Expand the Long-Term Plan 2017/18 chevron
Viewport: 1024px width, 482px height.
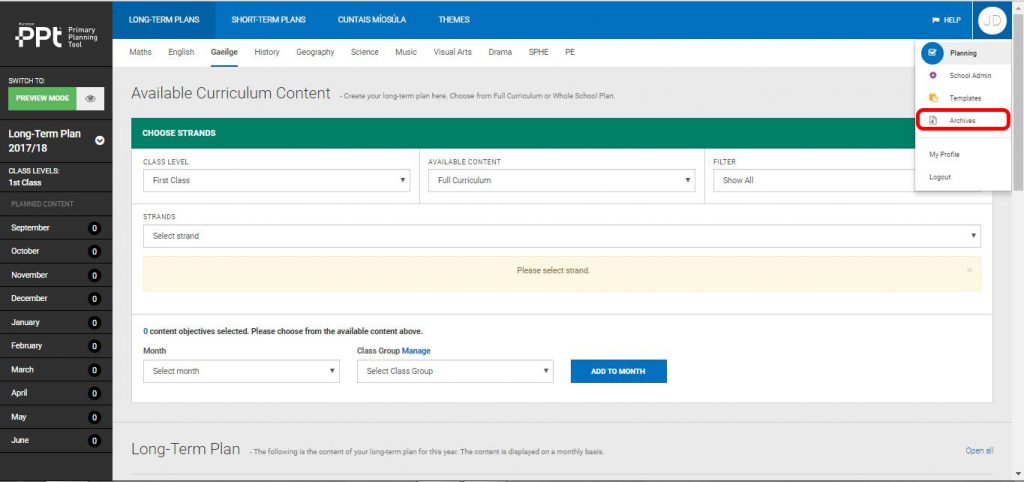(x=99, y=140)
